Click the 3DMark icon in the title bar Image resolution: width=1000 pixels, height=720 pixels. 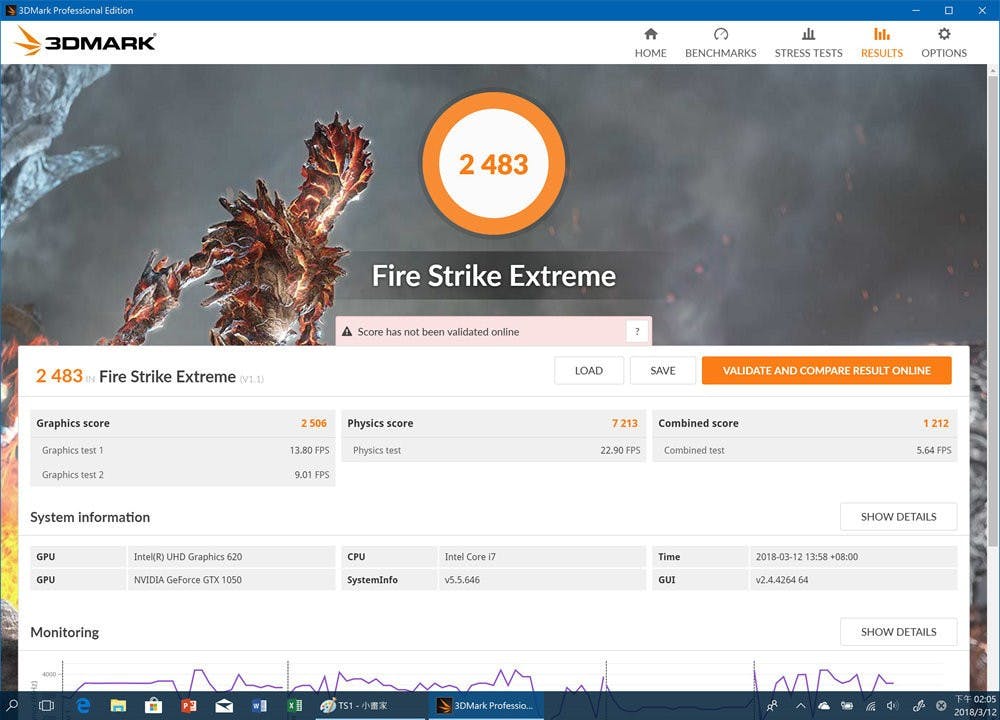pyautogui.click(x=10, y=10)
